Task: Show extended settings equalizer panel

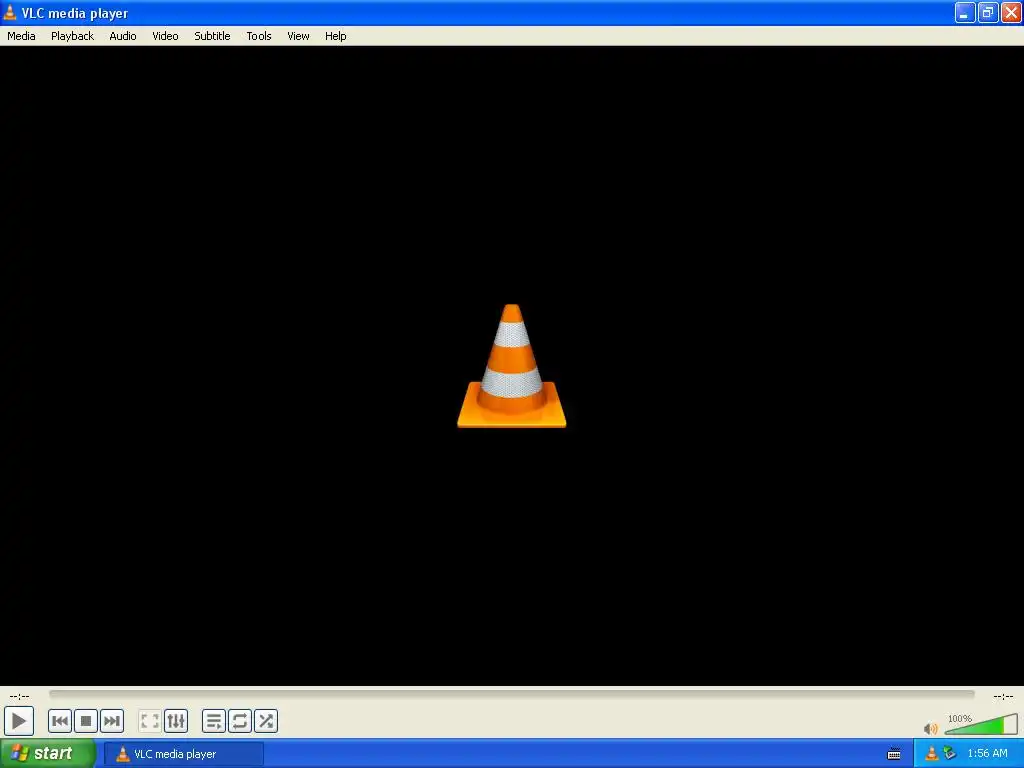Action: point(176,721)
